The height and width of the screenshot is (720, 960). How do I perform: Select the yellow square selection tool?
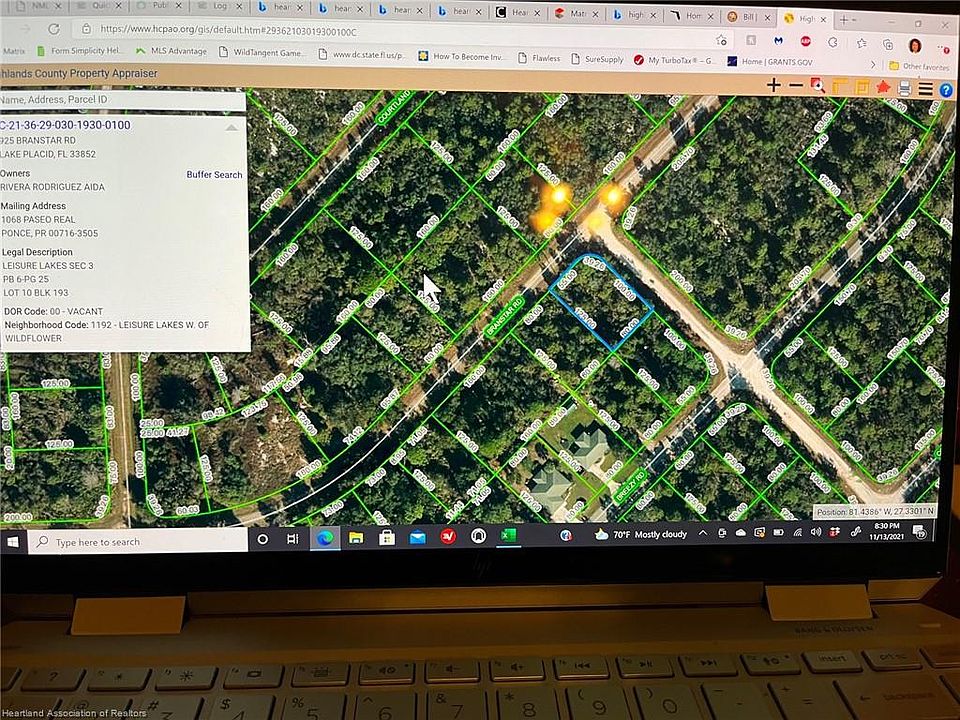click(861, 87)
